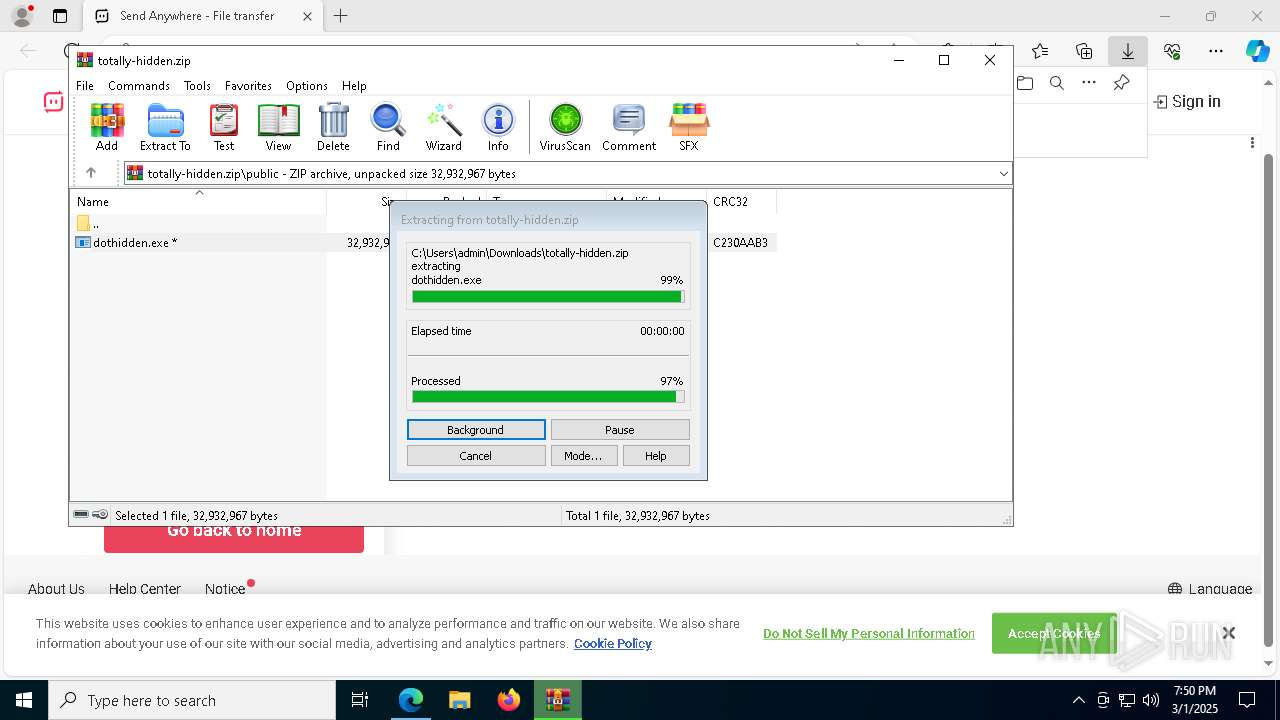The image size is (1280, 720).
Task: Open Edge browser essentials heart icon
Action: [x=1172, y=51]
